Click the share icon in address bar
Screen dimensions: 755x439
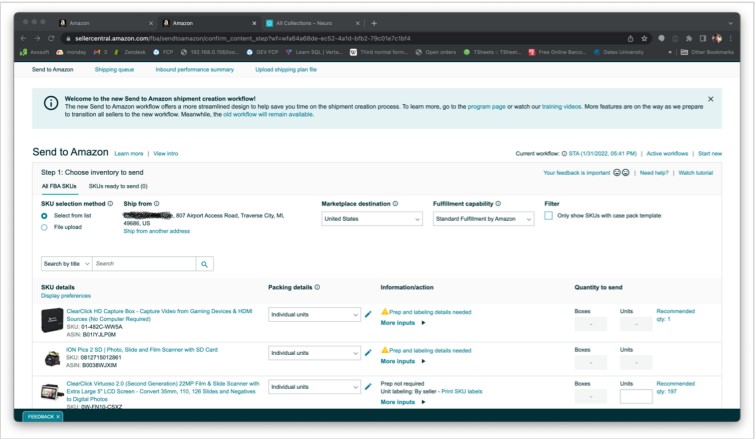[x=630, y=38]
